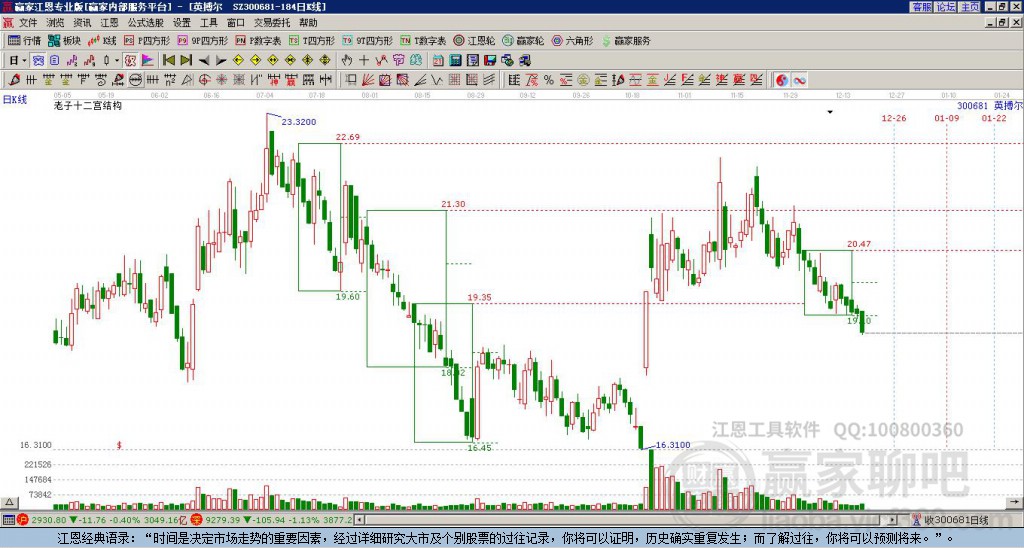1024x548 pixels.
Task: Open the P四方形 square tool
Action: (147, 40)
